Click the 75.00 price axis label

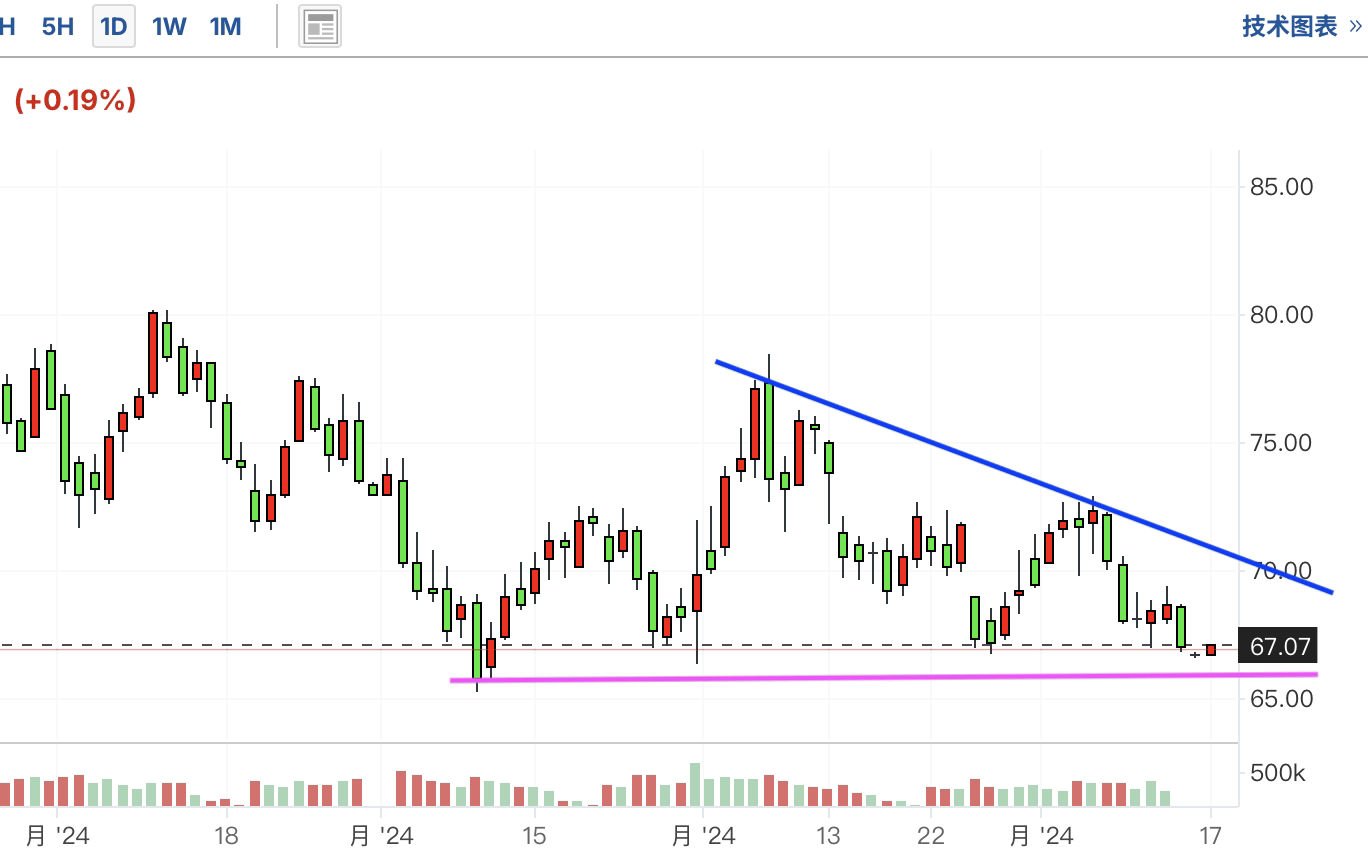coord(1281,443)
